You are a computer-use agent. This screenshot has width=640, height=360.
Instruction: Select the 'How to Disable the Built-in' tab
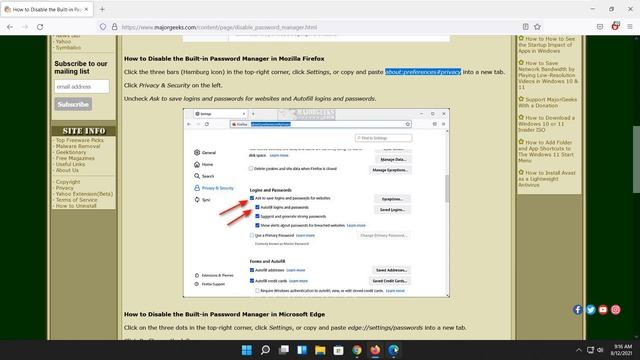tap(47, 9)
